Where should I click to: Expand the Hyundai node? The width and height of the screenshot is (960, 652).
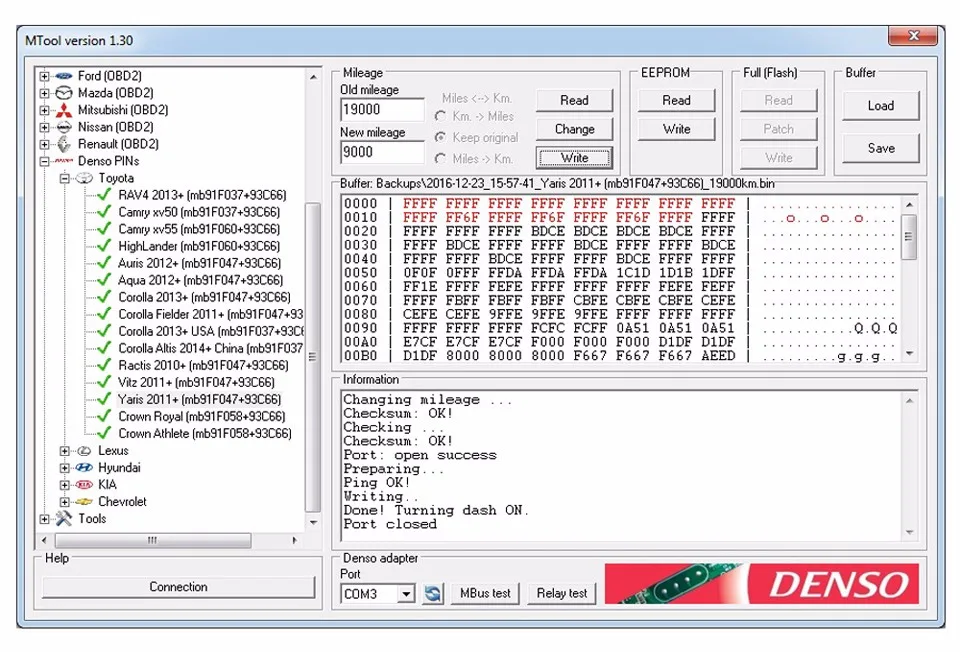(65, 468)
